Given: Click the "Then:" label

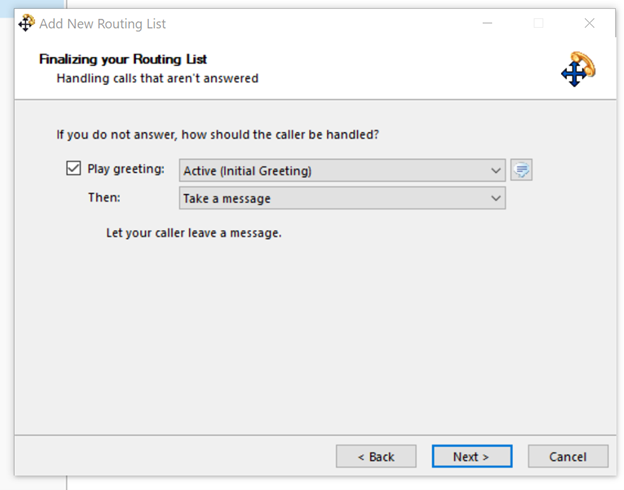Looking at the screenshot, I should point(104,198).
